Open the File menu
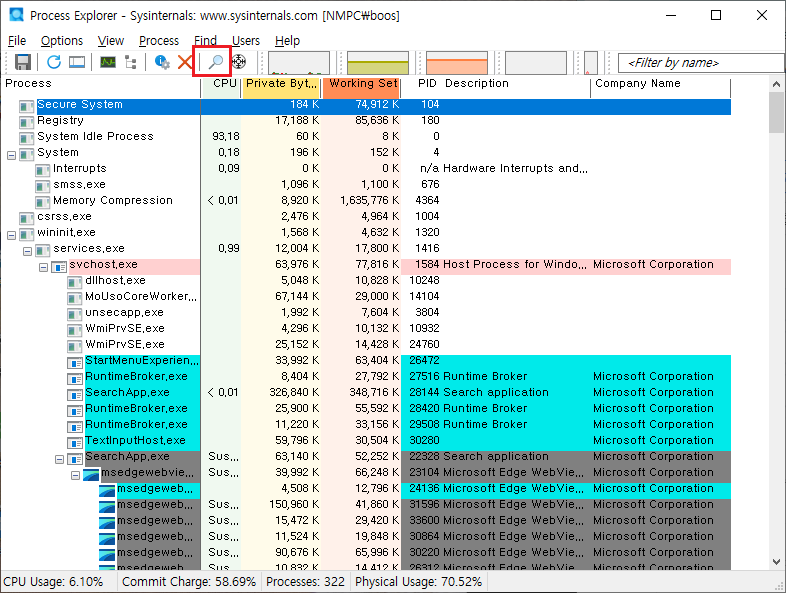Image resolution: width=786 pixels, height=593 pixels. point(17,41)
